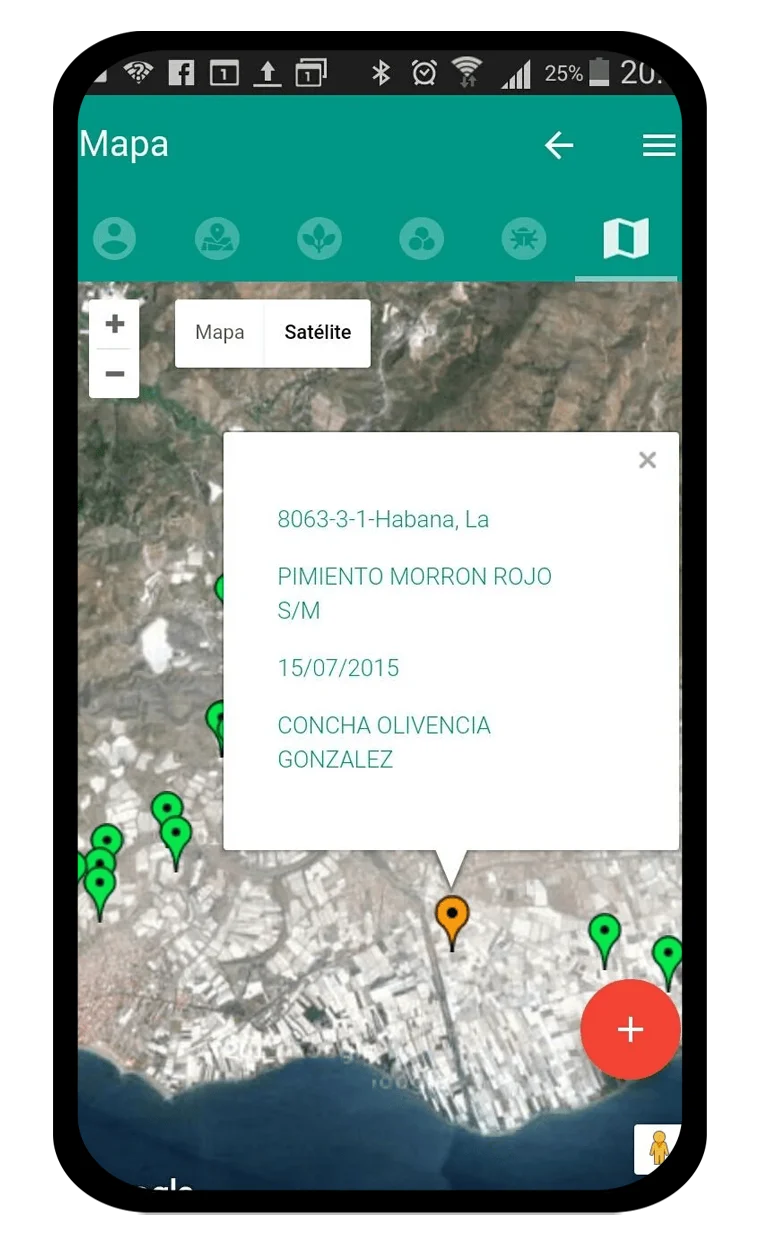Tap the back arrow in header
The image size is (758, 1251).
coord(558,146)
